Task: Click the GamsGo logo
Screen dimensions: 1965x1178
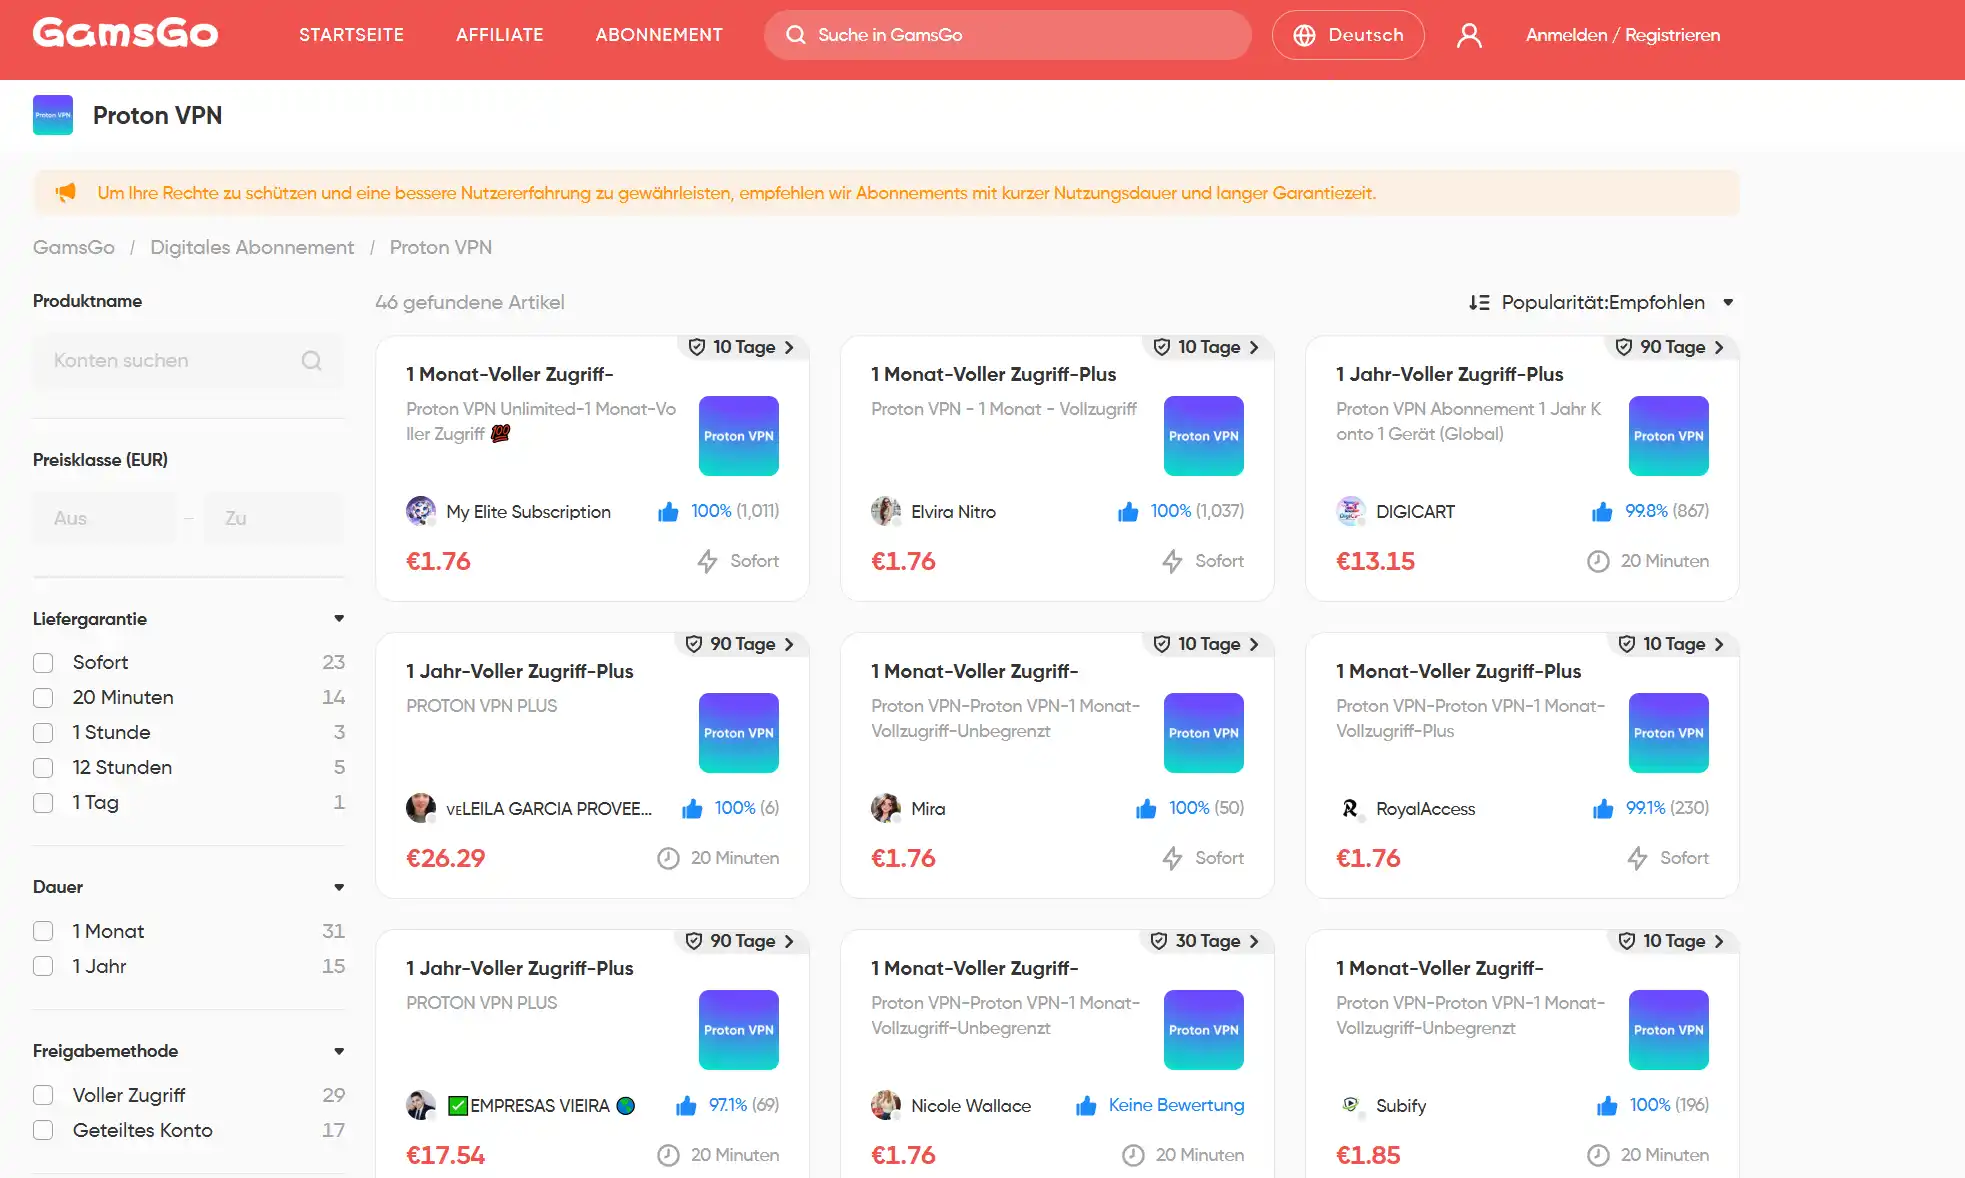Action: pos(125,34)
